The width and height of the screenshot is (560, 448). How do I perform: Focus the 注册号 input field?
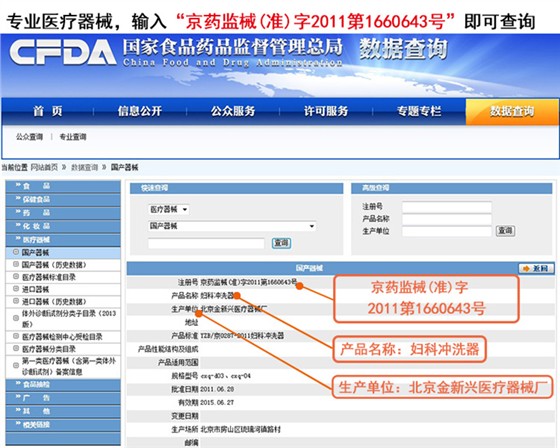[447, 207]
